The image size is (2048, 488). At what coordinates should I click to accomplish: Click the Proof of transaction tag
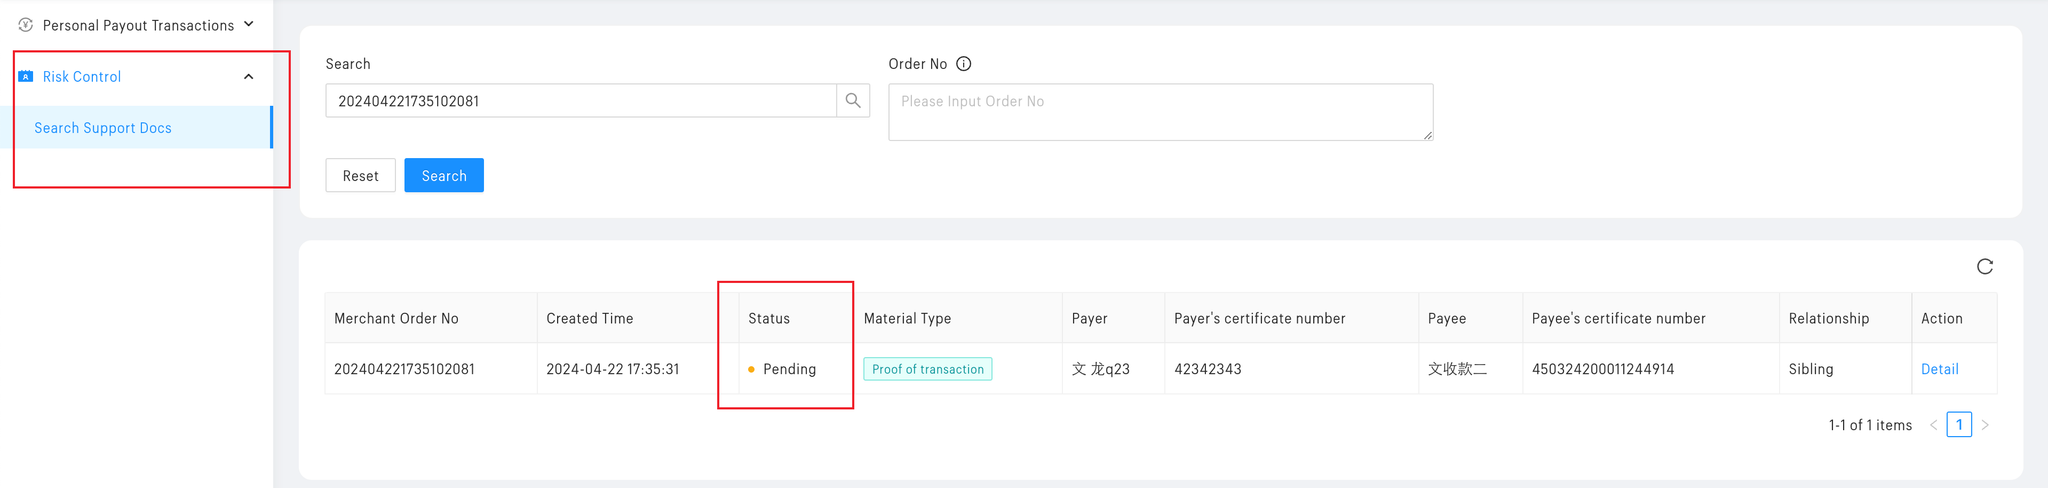927,369
